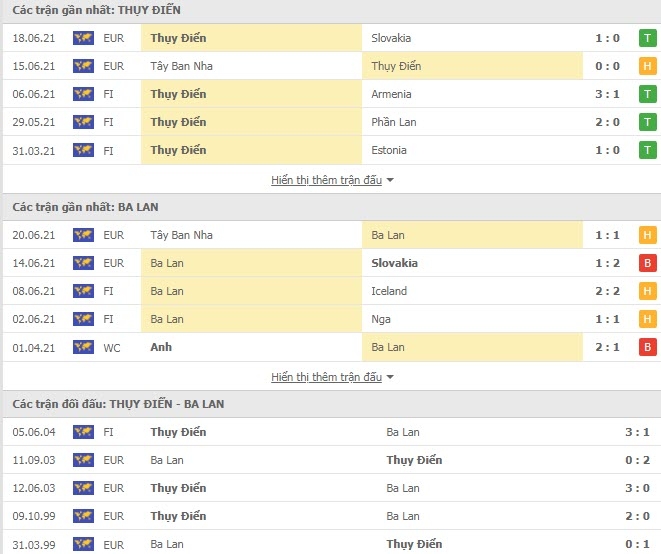This screenshot has width=661, height=554.
Task: Click the orange H badge for Tây Ban Nha–Thụy Điển
Action: click(x=648, y=66)
